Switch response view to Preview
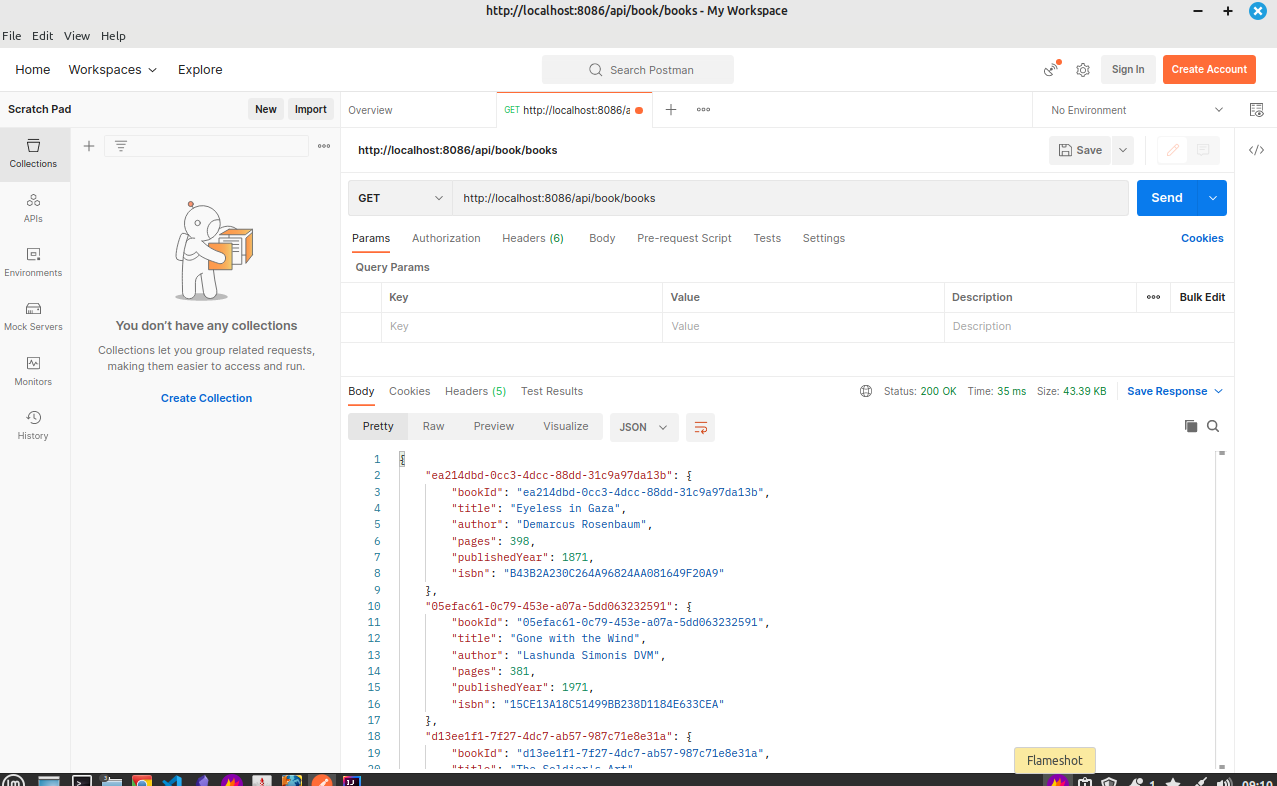This screenshot has width=1277, height=786. pos(494,427)
